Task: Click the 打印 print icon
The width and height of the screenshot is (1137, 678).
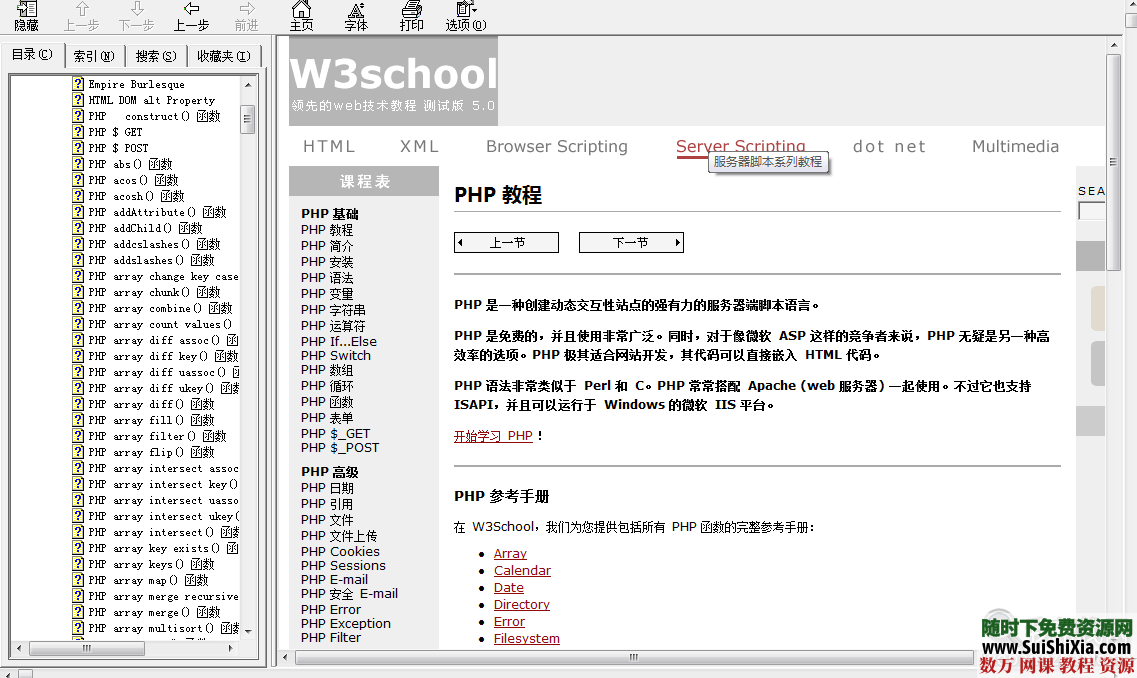Action: [411, 15]
